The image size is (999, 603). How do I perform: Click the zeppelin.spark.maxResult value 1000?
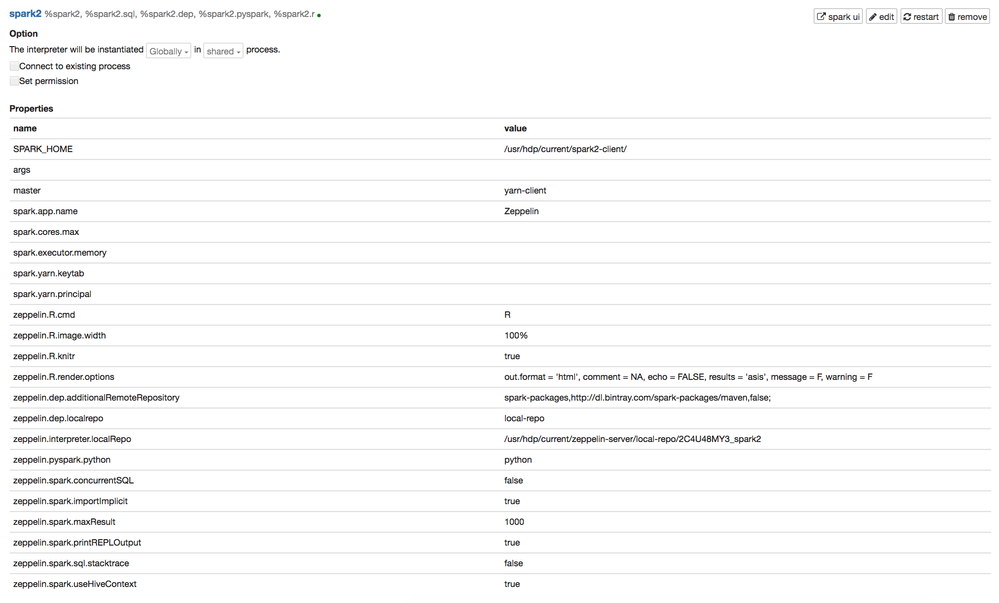514,522
